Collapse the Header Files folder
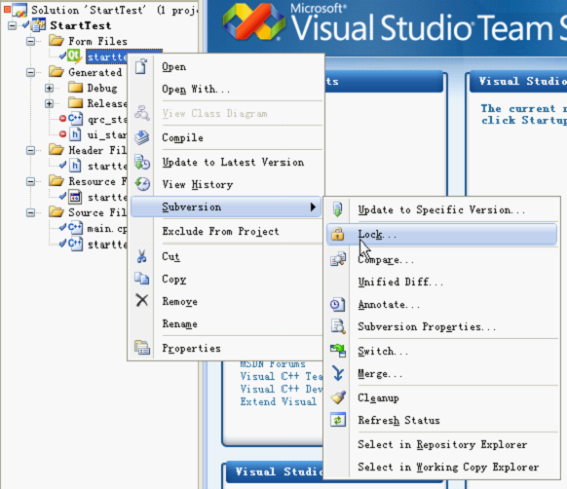Image resolution: width=567 pixels, height=489 pixels. pyautogui.click(x=31, y=150)
